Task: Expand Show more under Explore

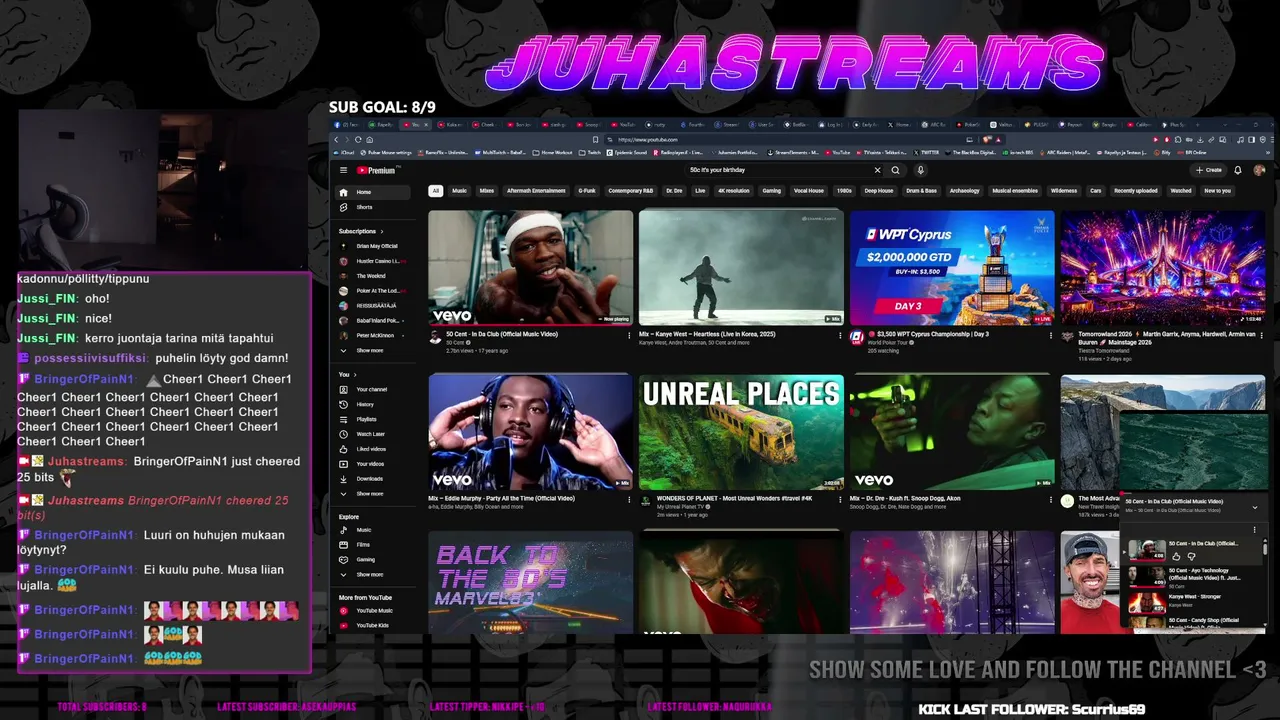Action: [x=372, y=574]
